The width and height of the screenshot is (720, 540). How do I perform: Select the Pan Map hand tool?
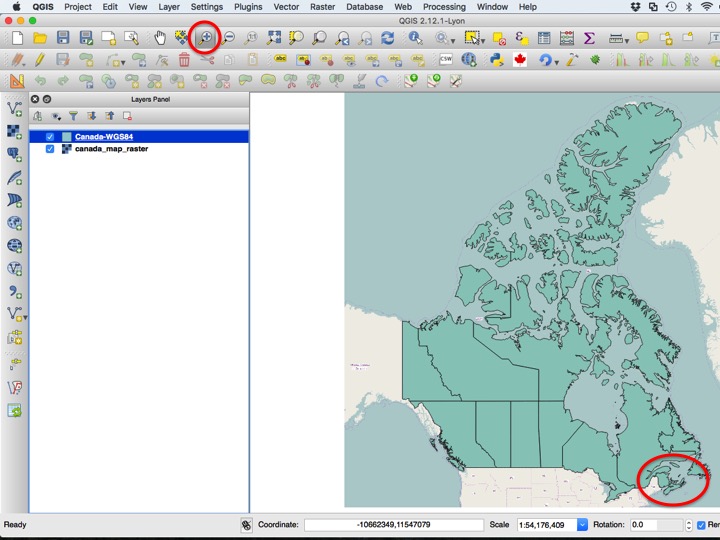(x=159, y=38)
